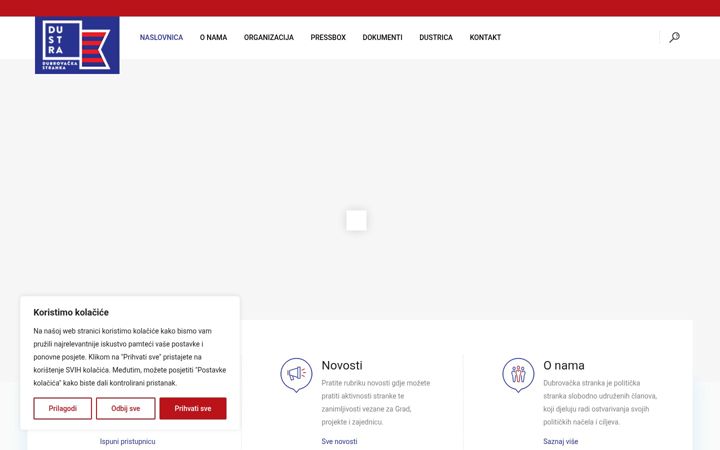
Task: Follow the Saznaj više link
Action: (561, 441)
